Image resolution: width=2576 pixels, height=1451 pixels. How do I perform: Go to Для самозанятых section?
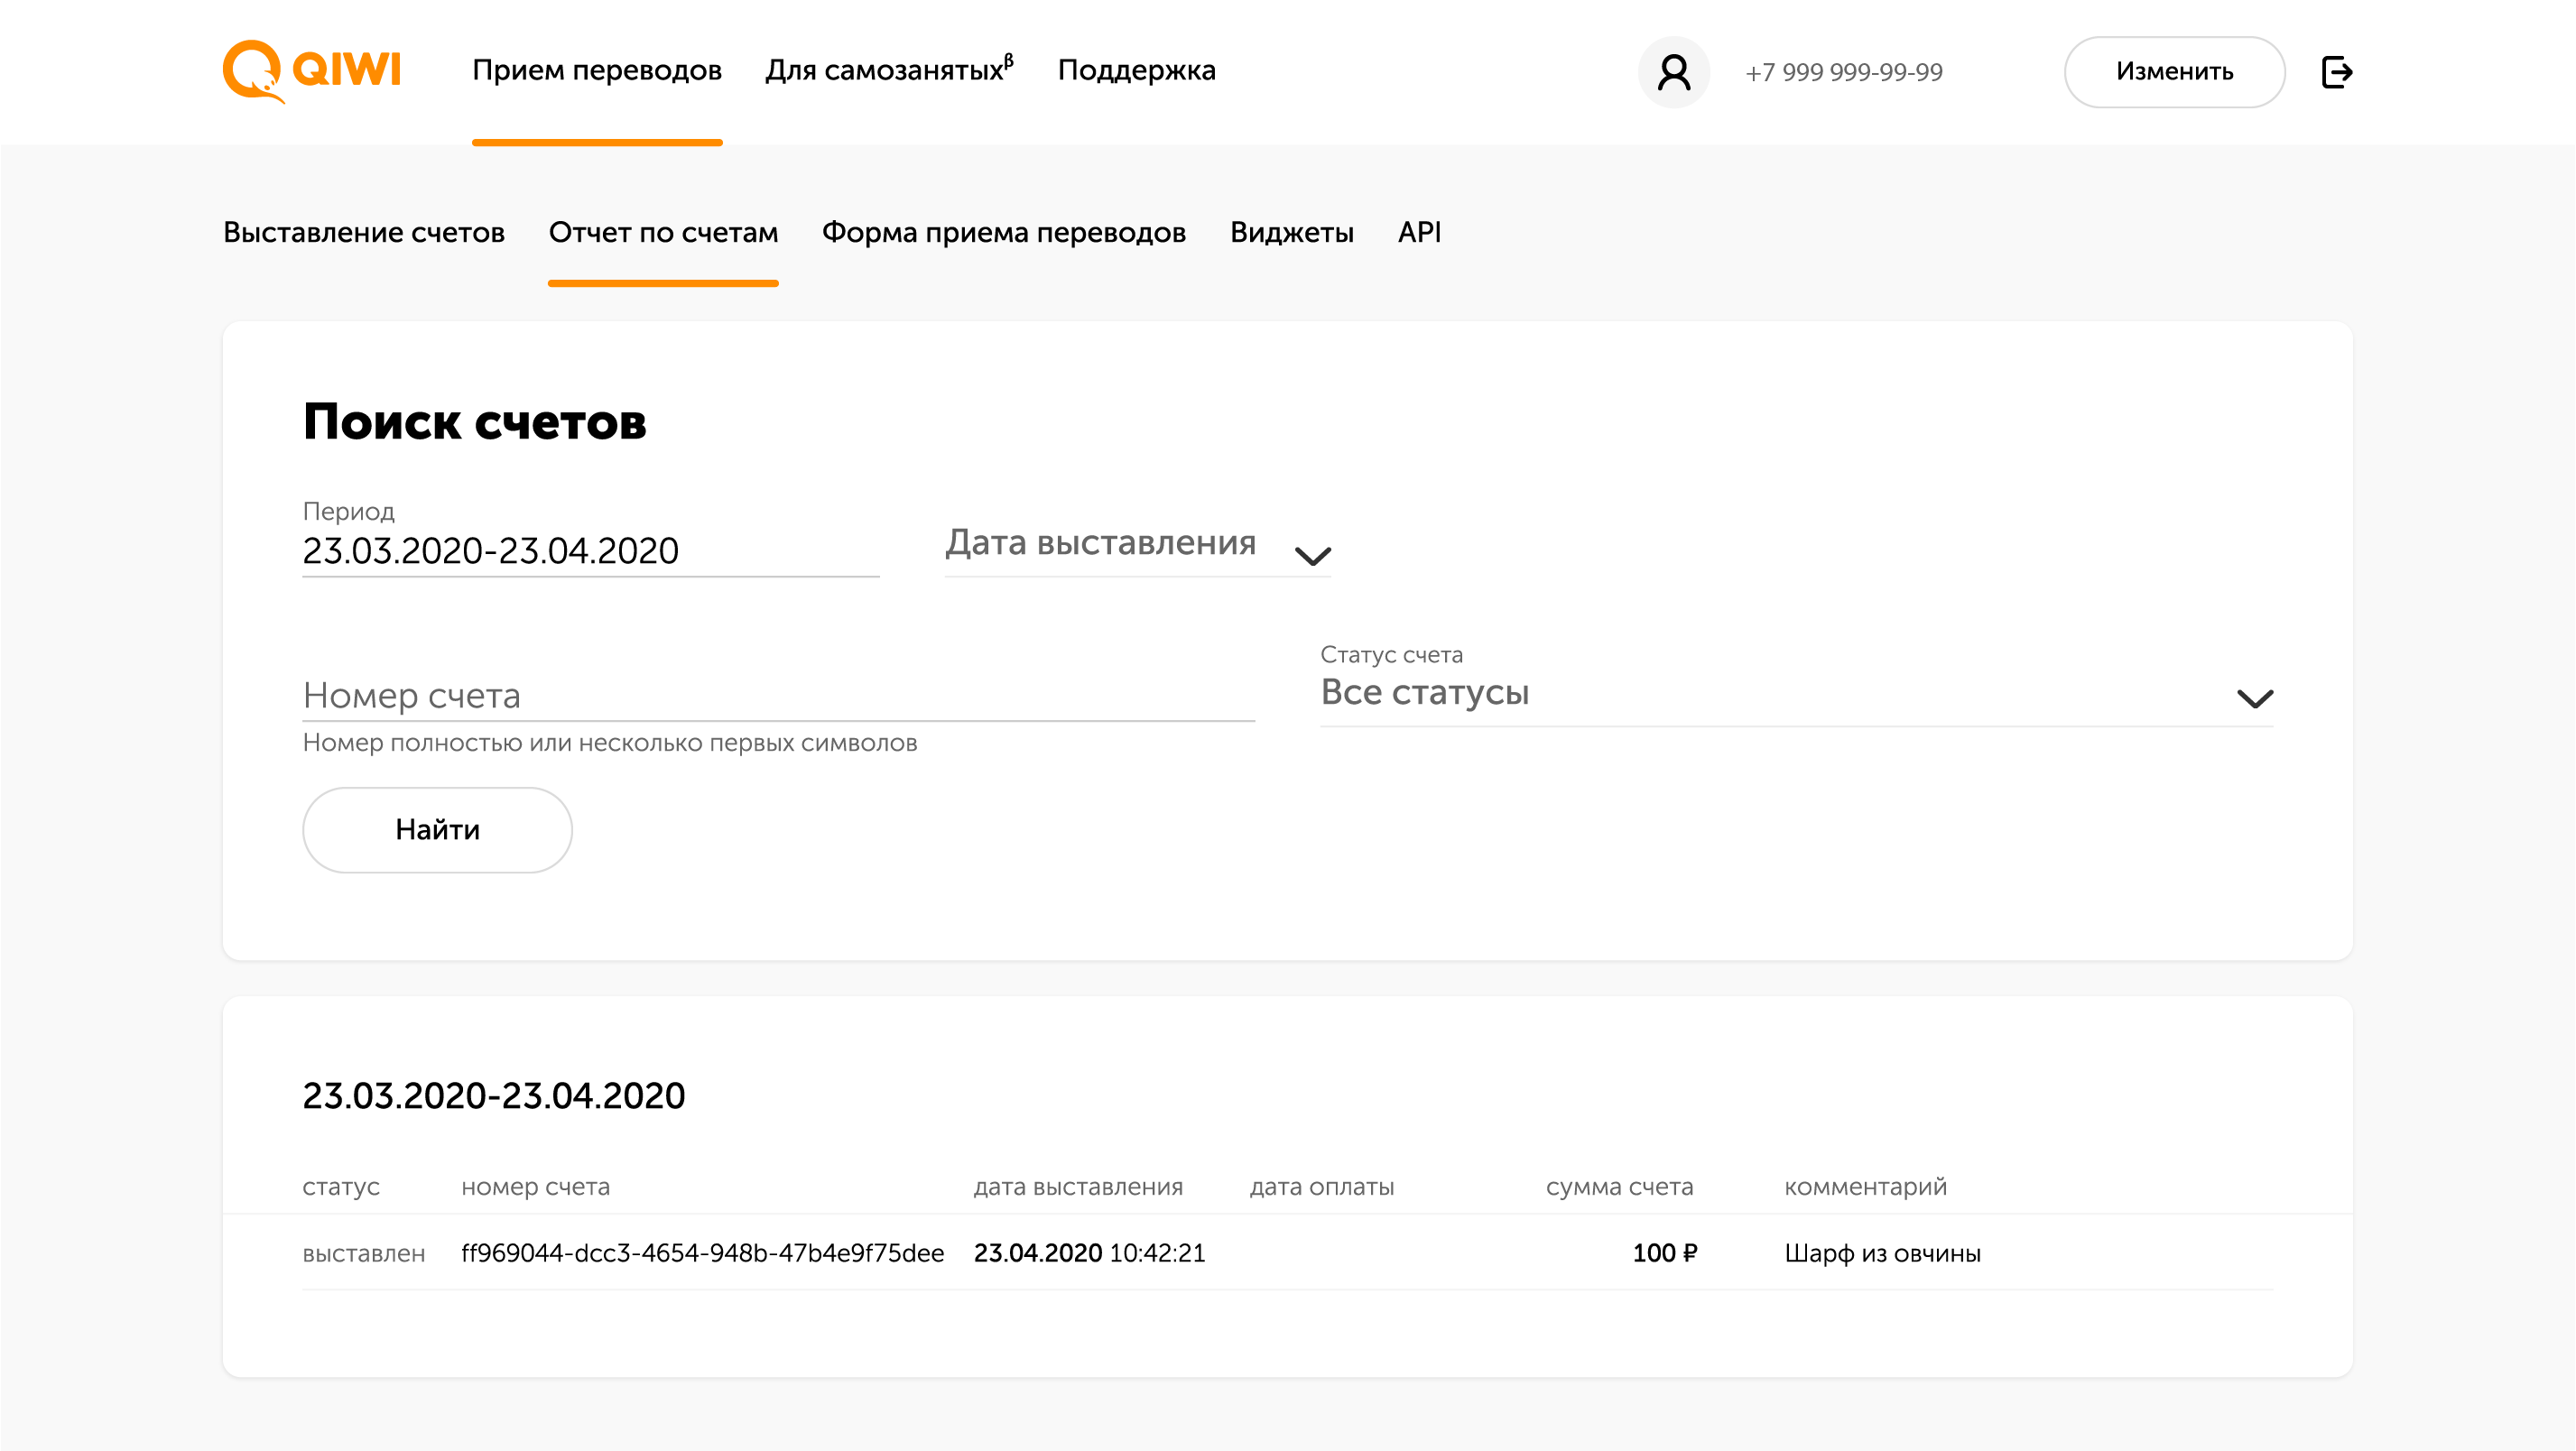pos(889,70)
